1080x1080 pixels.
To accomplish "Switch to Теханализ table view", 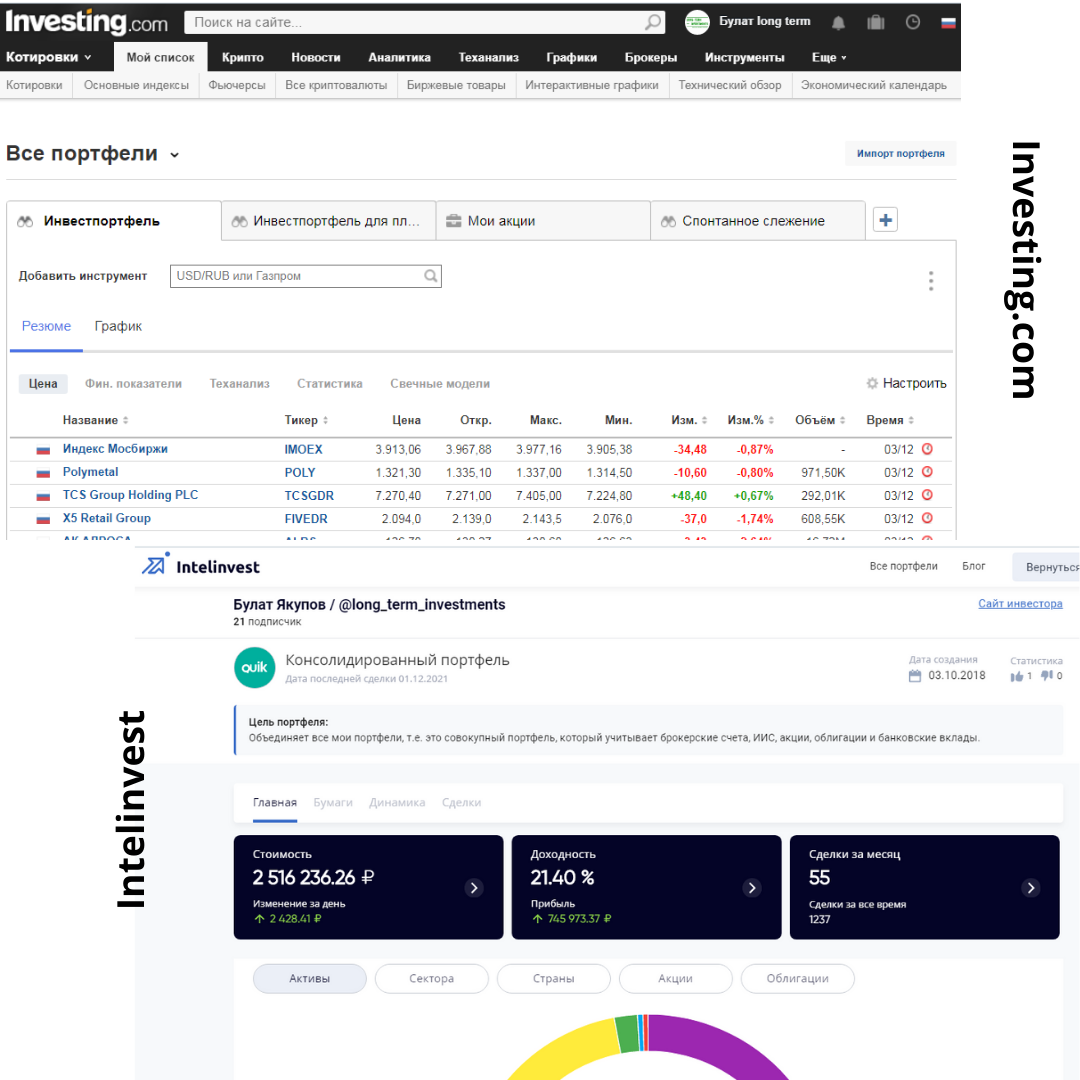I will (x=240, y=384).
